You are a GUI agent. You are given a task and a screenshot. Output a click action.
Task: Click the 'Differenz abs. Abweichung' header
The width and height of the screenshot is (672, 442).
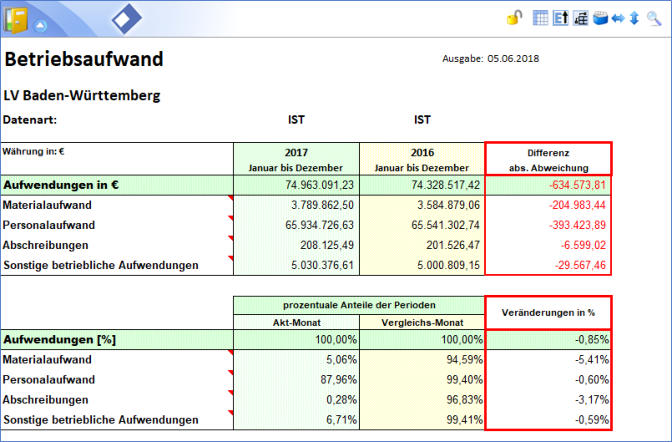[547, 159]
